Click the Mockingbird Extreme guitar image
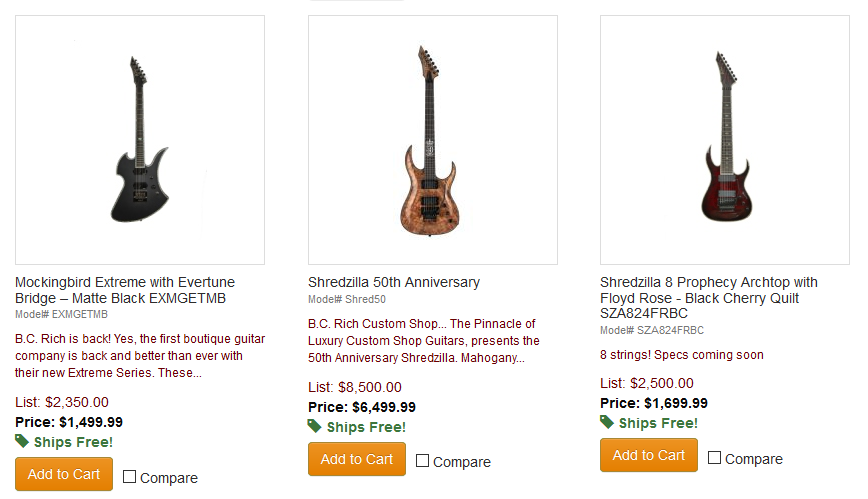 [140, 140]
